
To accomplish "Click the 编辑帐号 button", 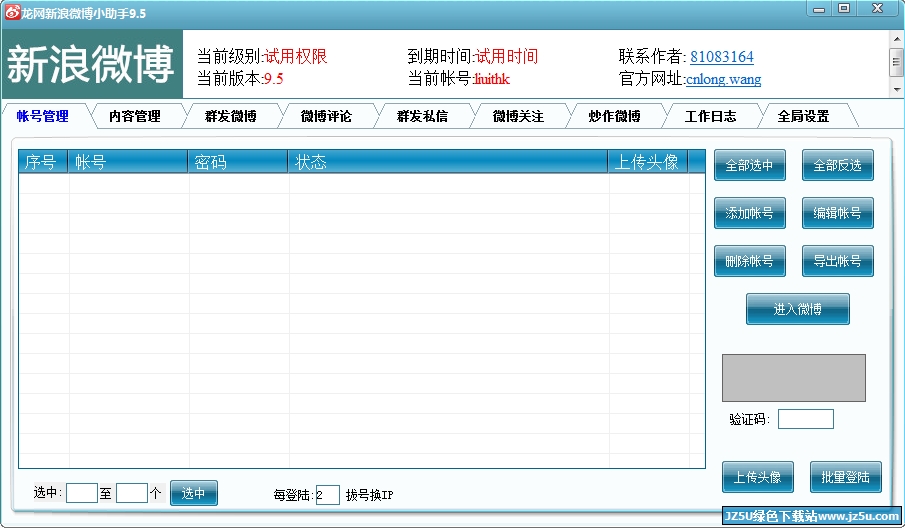I will [x=837, y=213].
